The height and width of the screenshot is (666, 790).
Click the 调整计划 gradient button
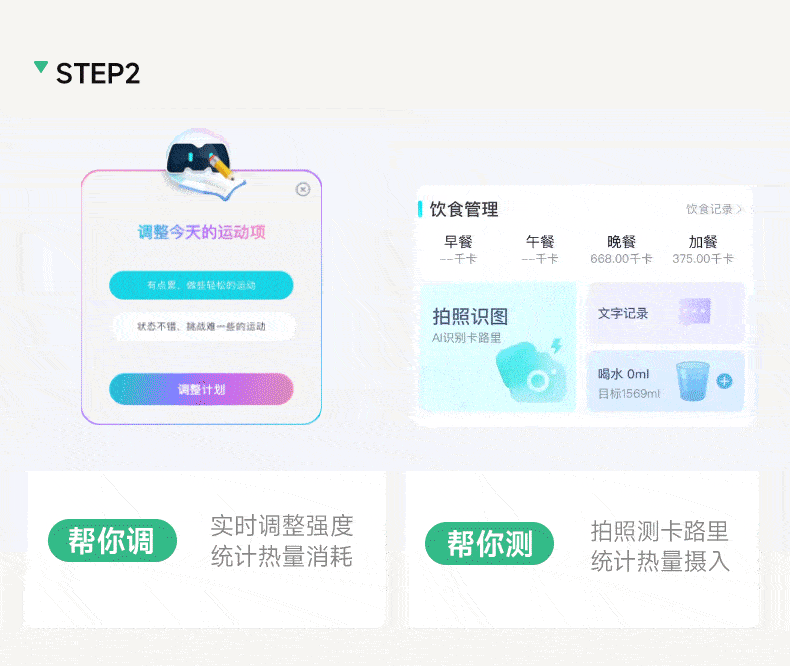(x=201, y=389)
